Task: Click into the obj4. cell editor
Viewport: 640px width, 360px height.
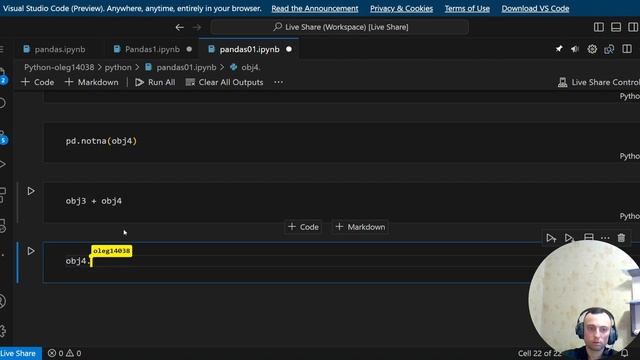Action: 286,261
